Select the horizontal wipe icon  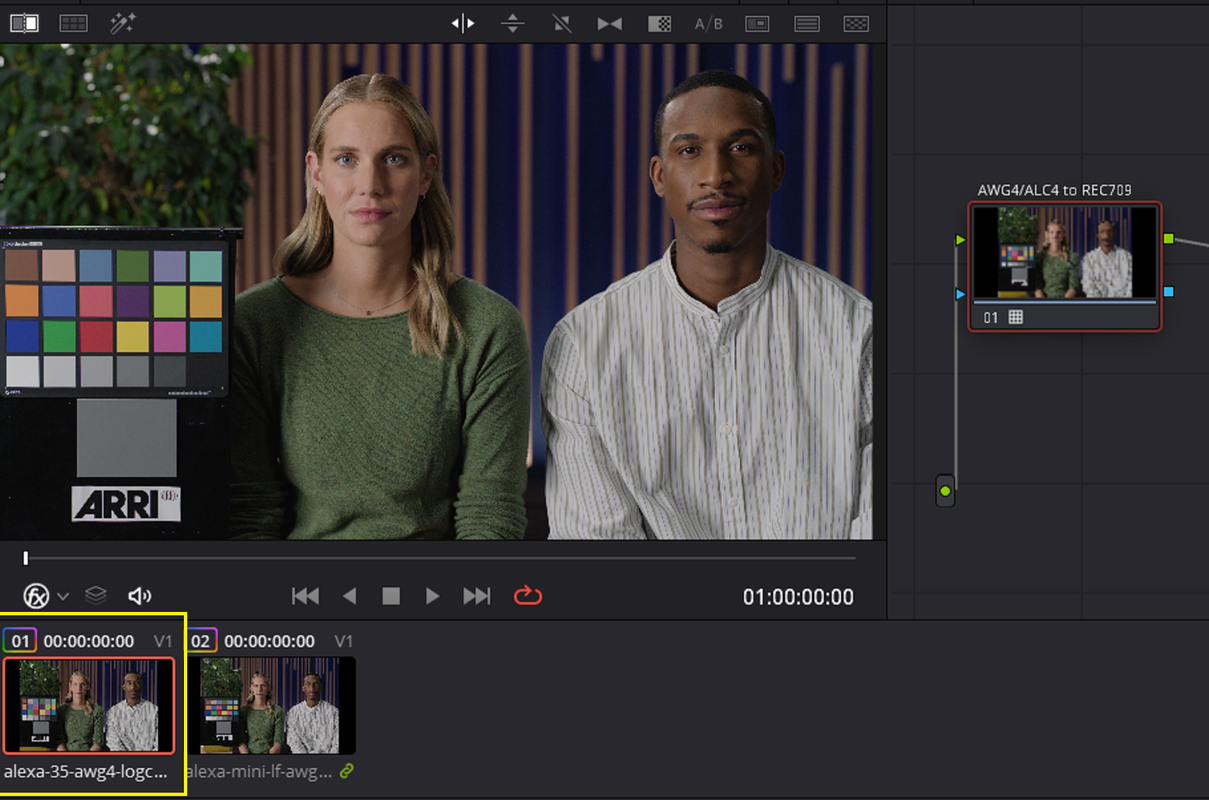tap(463, 24)
